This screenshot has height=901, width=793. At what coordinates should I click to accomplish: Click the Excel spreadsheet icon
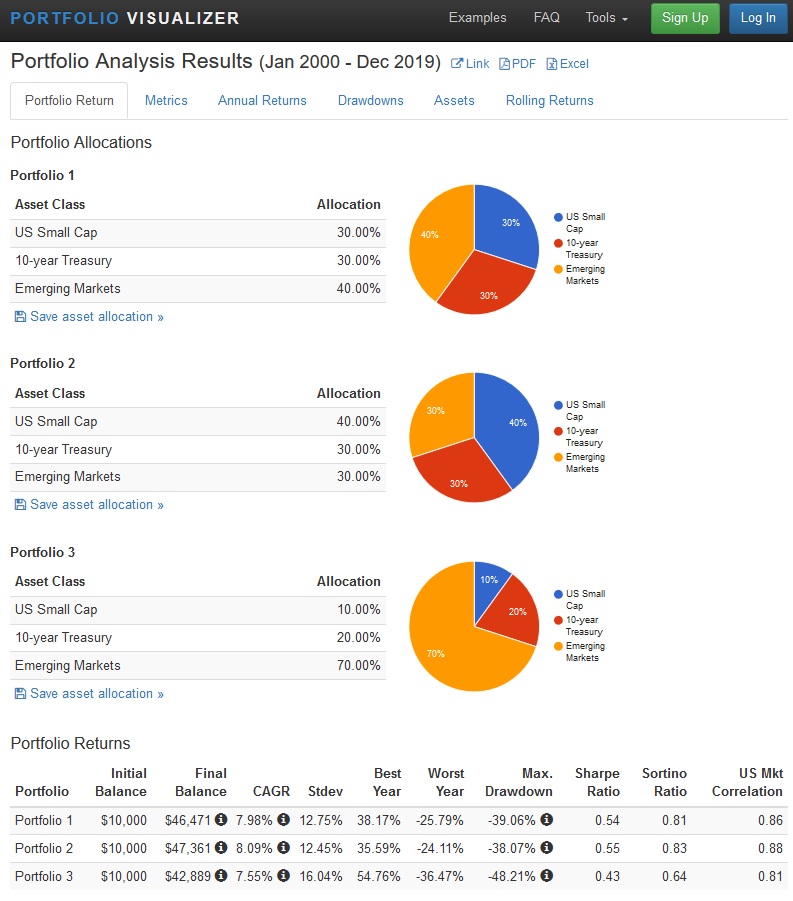552,64
